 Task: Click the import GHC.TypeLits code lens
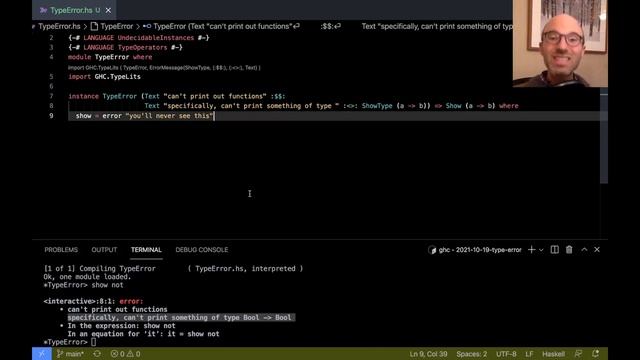pyautogui.click(x=164, y=68)
